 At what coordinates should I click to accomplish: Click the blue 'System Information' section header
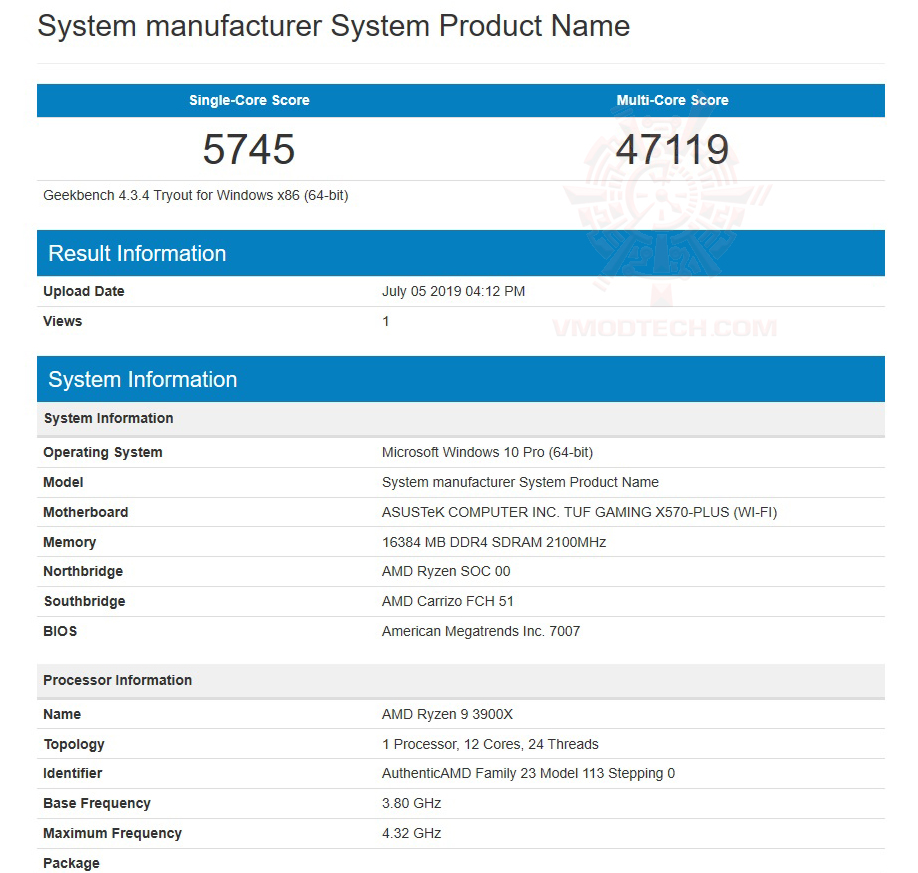461,379
